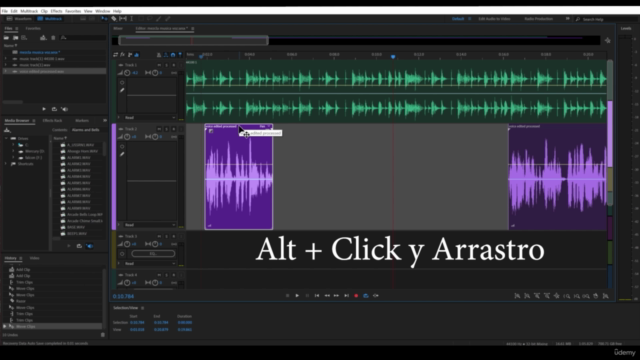
Task: Expand the voice edited processed.wav file entry
Action: tap(6, 71)
